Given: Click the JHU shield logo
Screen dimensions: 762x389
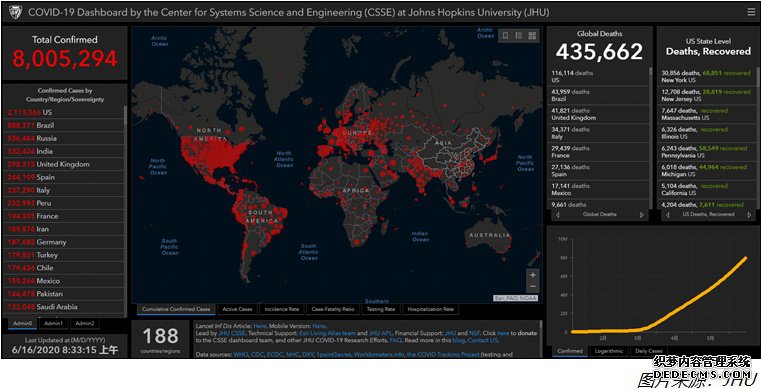Looking at the screenshot, I should (15, 12).
